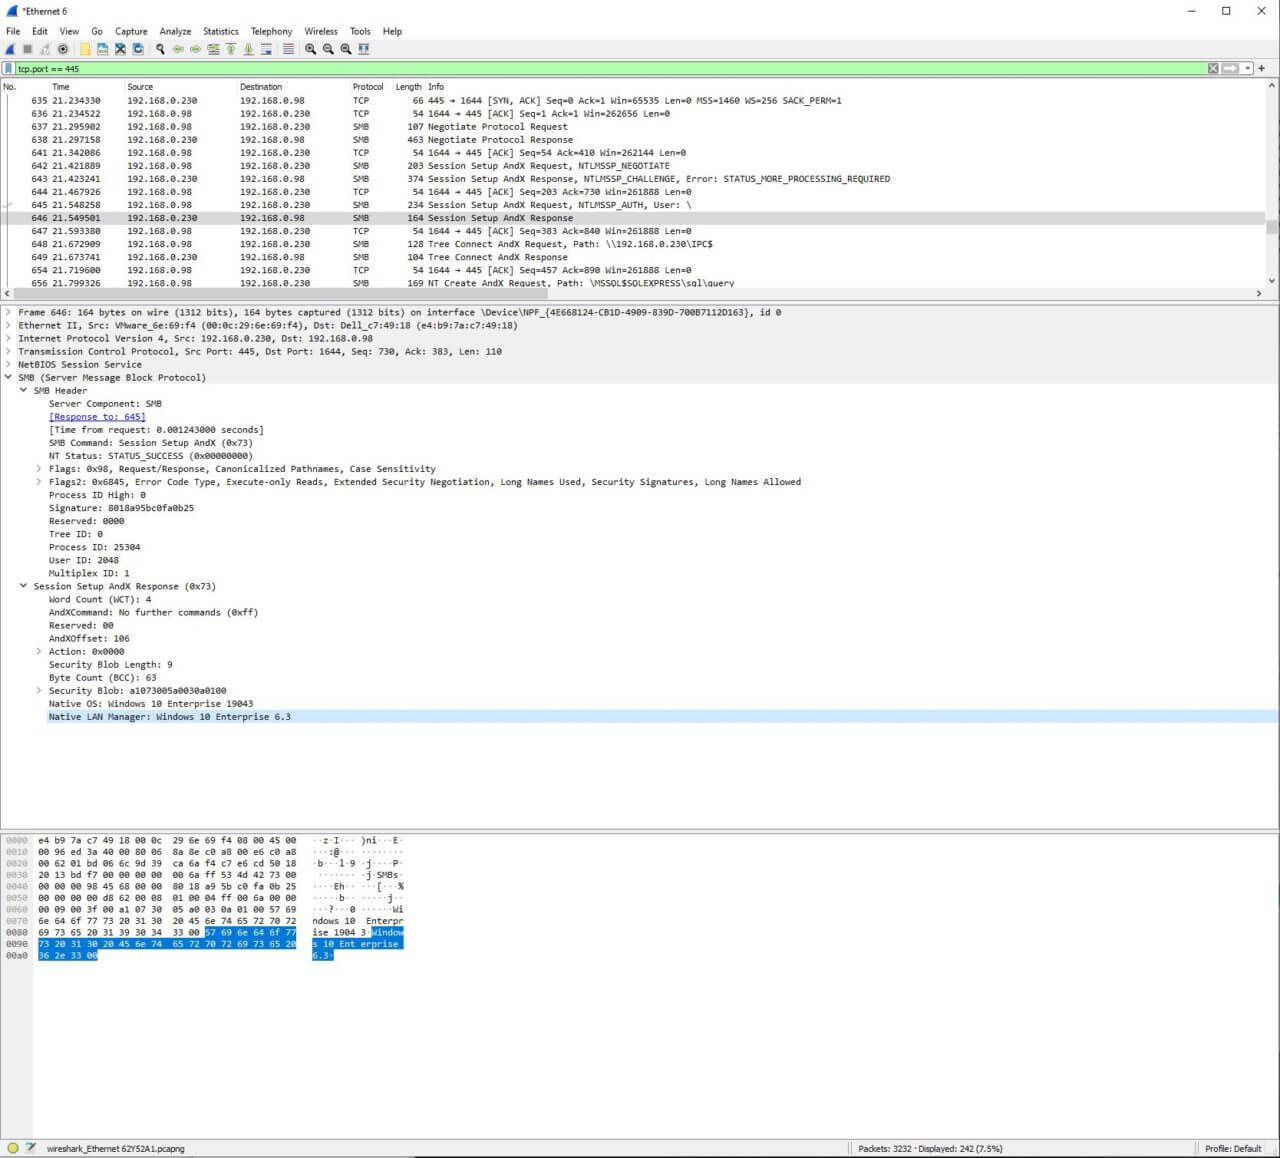Go back in packet history

[x=178, y=49]
